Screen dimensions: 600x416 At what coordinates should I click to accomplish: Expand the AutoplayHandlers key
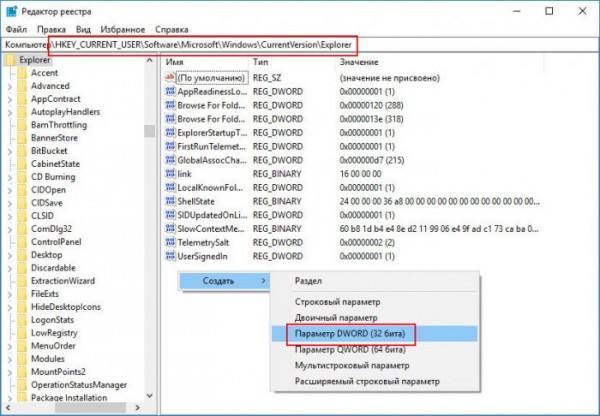tap(10, 113)
